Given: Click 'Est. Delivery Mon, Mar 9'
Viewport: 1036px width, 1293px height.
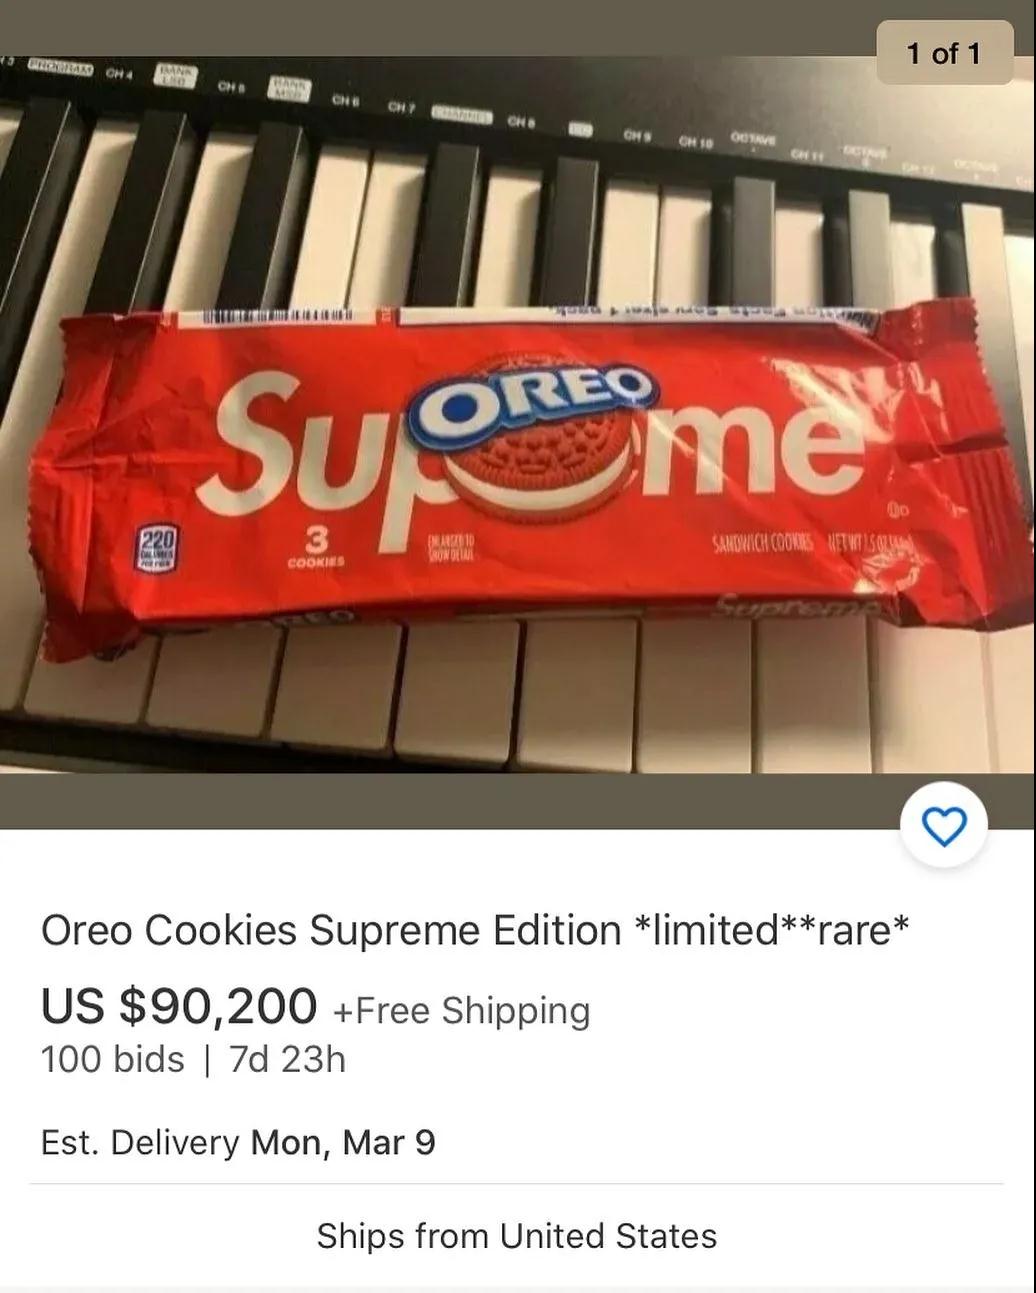Looking at the screenshot, I should [x=238, y=1142].
